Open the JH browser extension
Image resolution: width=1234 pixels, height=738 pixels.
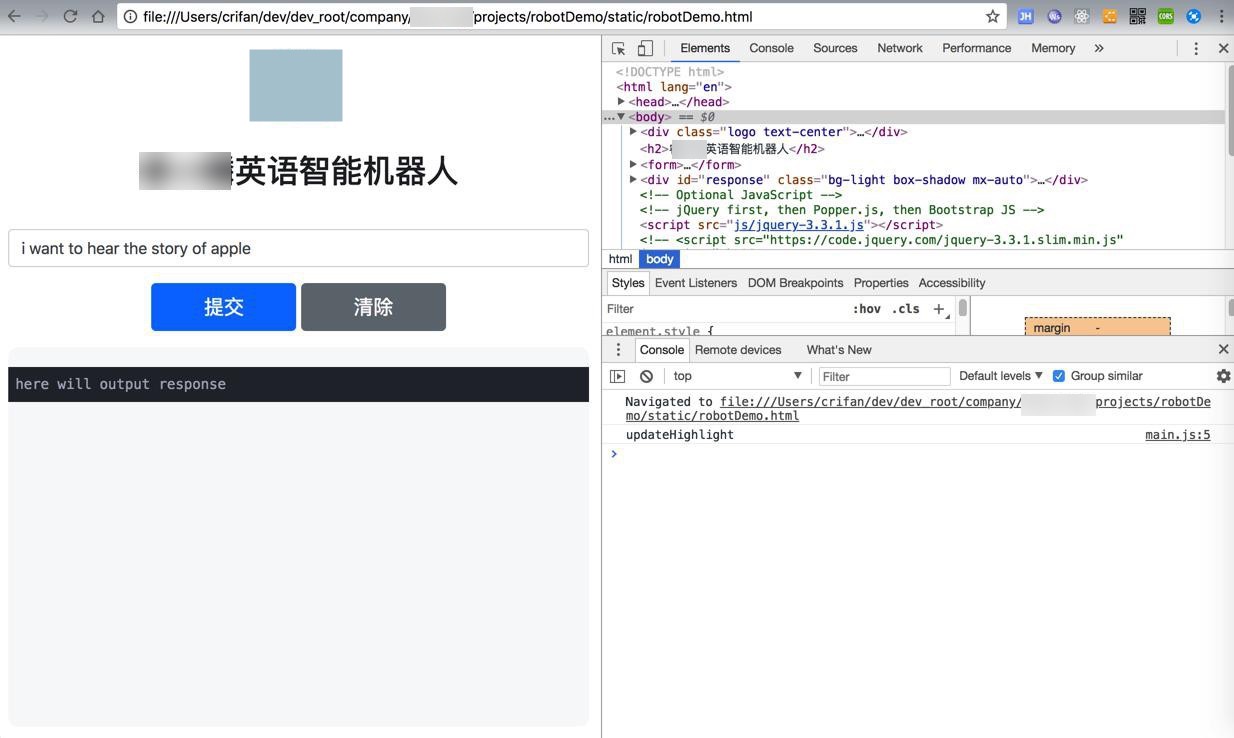click(x=1025, y=16)
